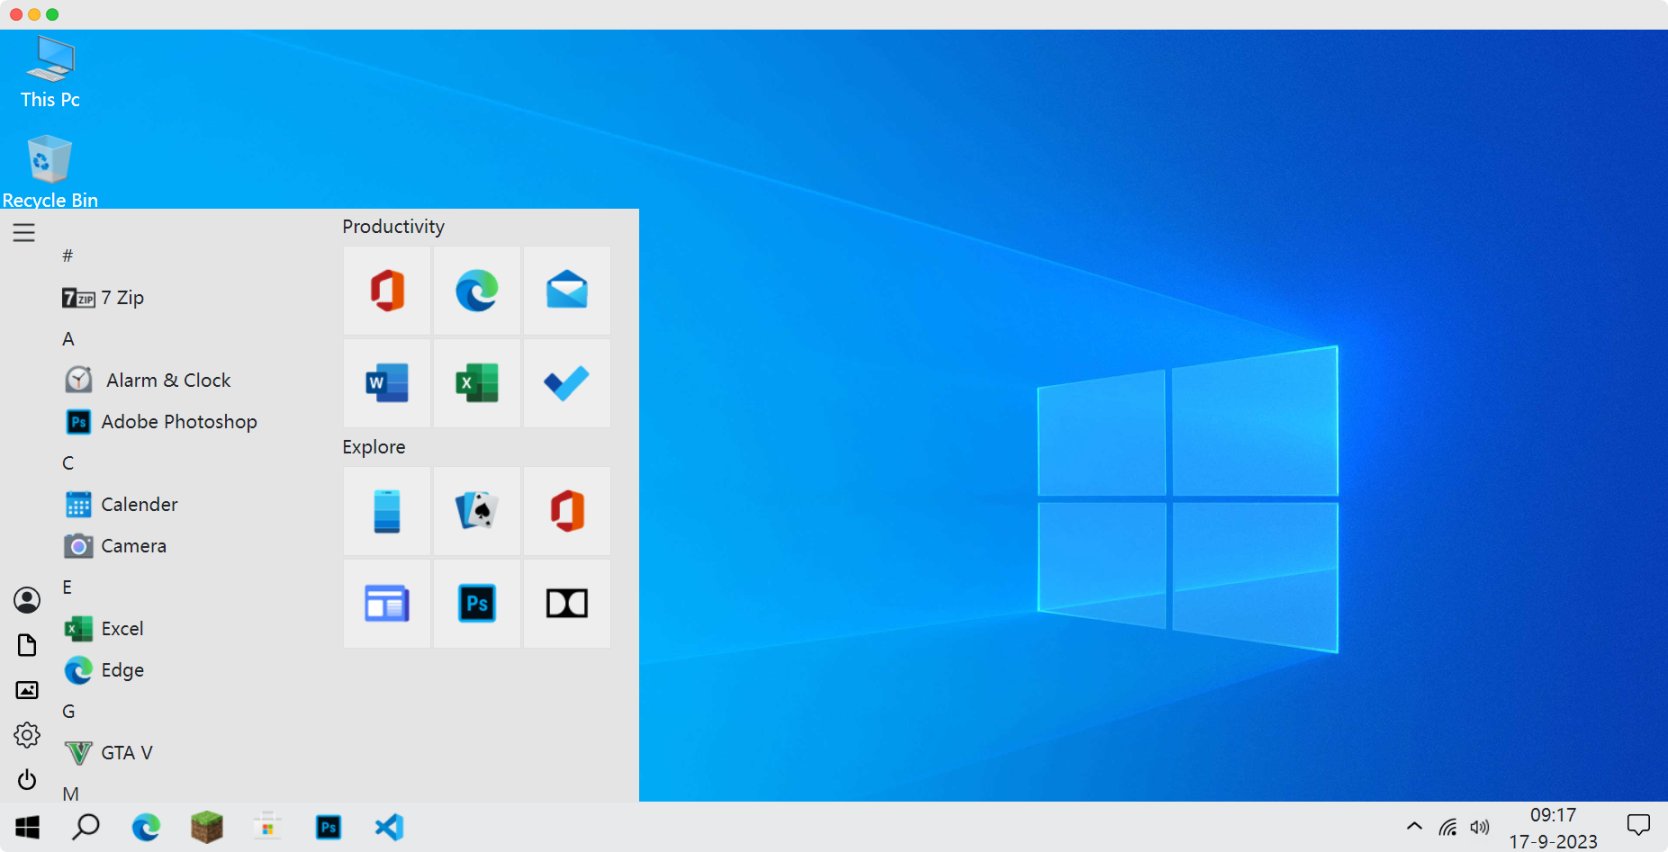1668x852 pixels.
Task: Open Photoshop from the taskbar
Action: pos(328,827)
